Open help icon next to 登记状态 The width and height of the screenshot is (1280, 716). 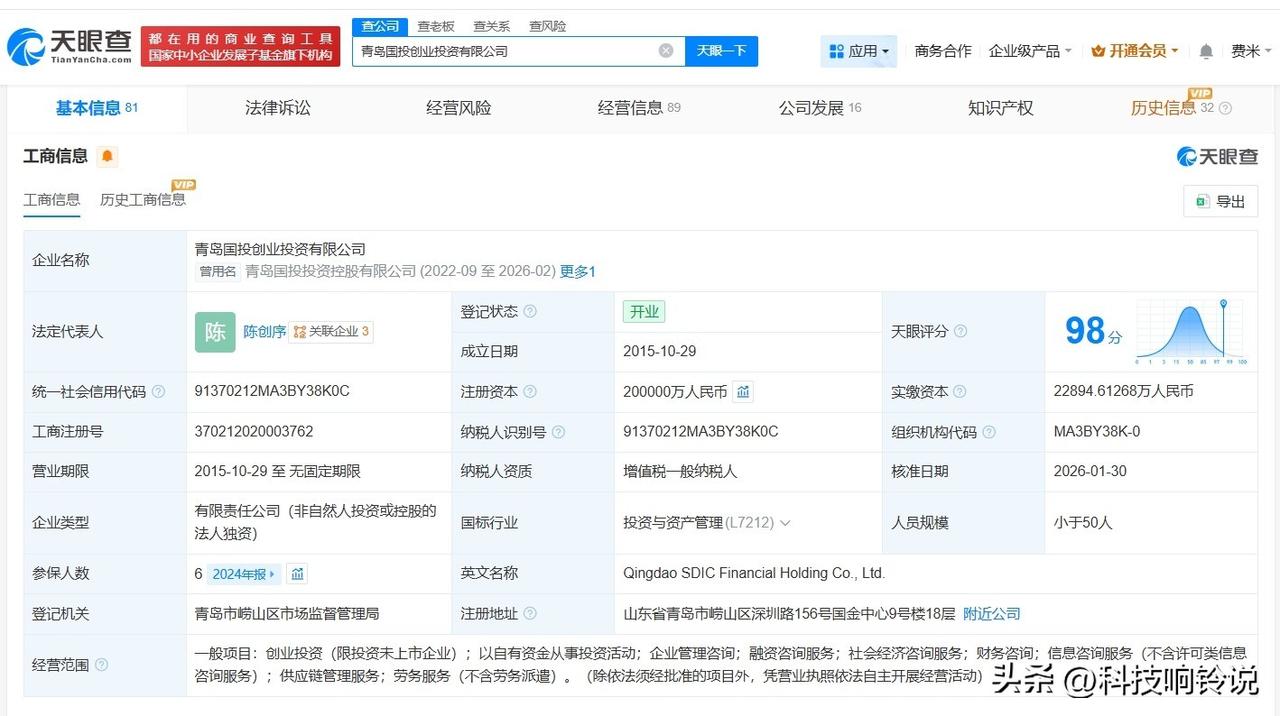[530, 312]
